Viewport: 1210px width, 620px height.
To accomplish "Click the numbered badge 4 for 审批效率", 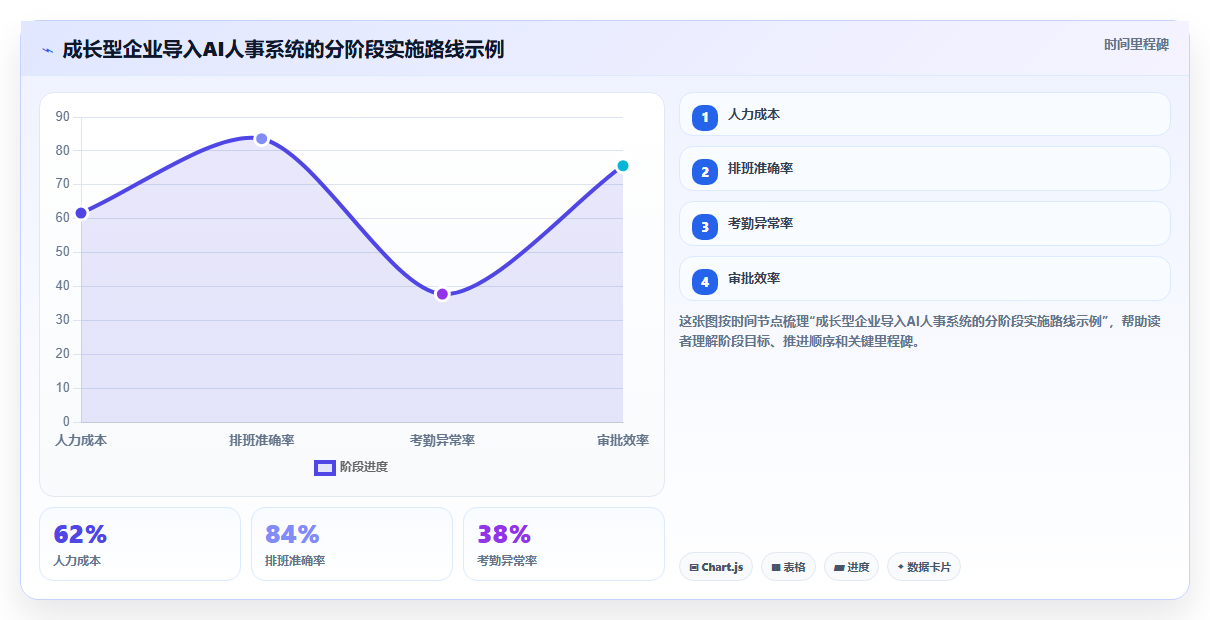I will pos(705,282).
